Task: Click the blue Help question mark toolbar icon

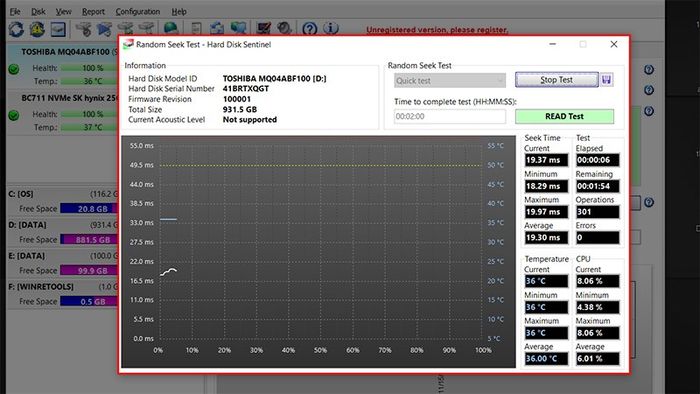Action: pos(309,29)
